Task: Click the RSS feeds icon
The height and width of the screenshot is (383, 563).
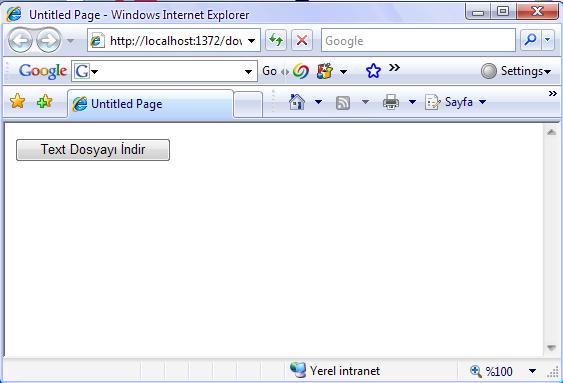Action: click(343, 103)
